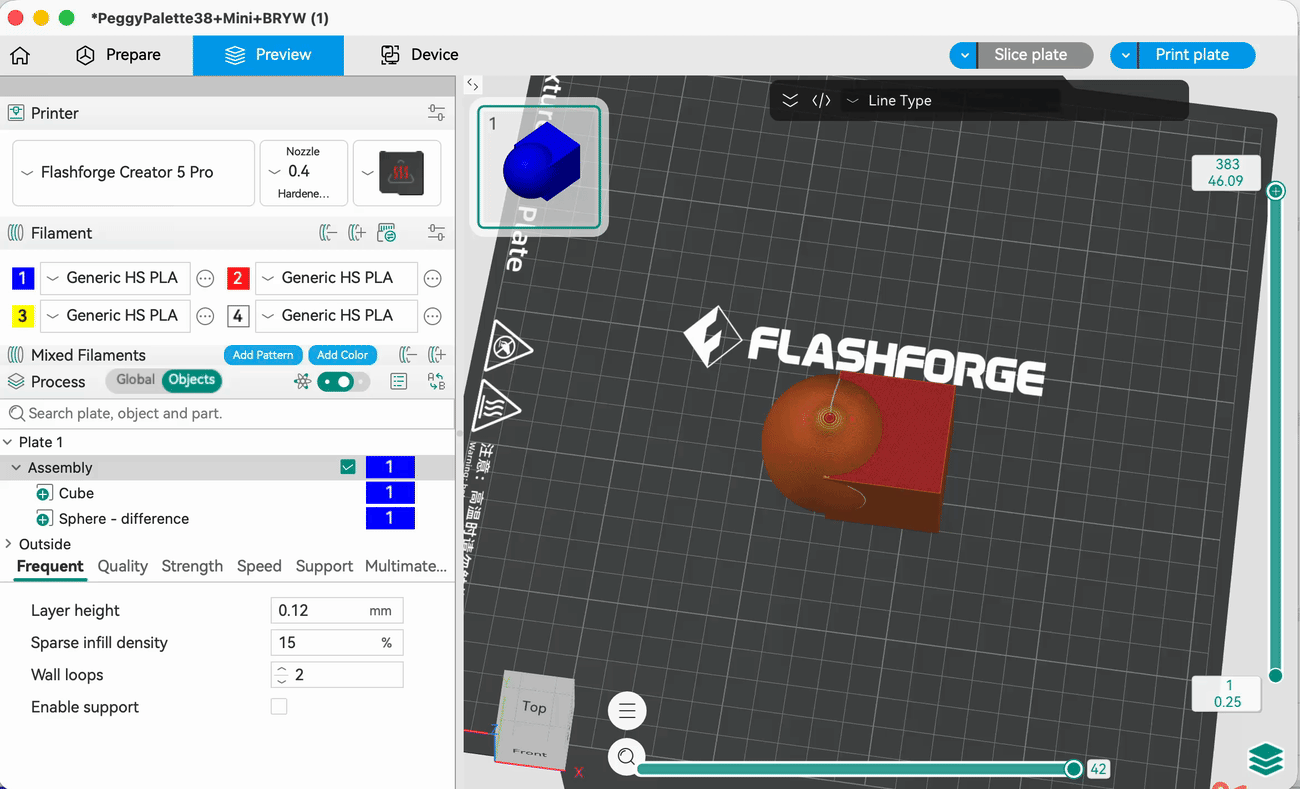Switch Process scope to Global
The width and height of the screenshot is (1300, 789).
pos(135,380)
